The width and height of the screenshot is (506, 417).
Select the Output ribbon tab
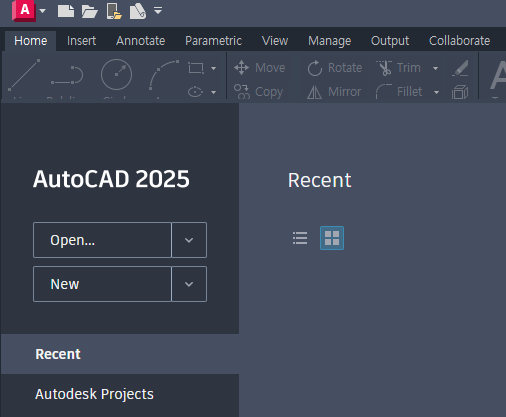(x=390, y=41)
